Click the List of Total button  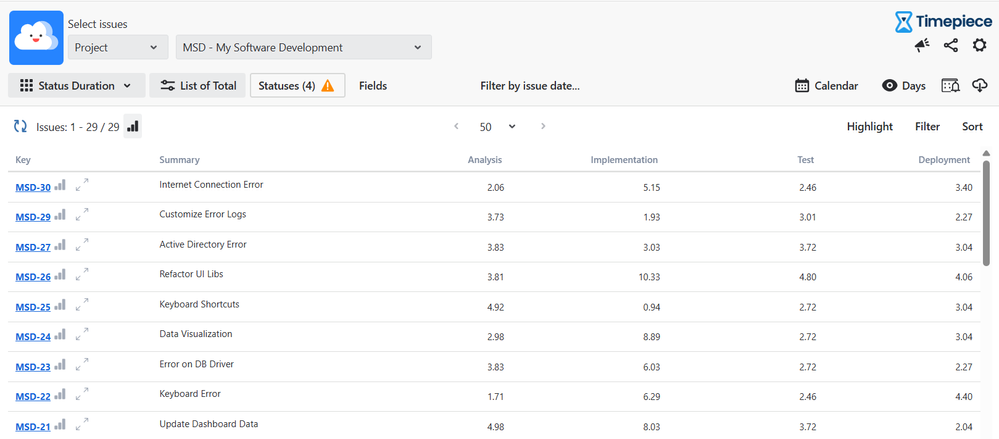198,85
